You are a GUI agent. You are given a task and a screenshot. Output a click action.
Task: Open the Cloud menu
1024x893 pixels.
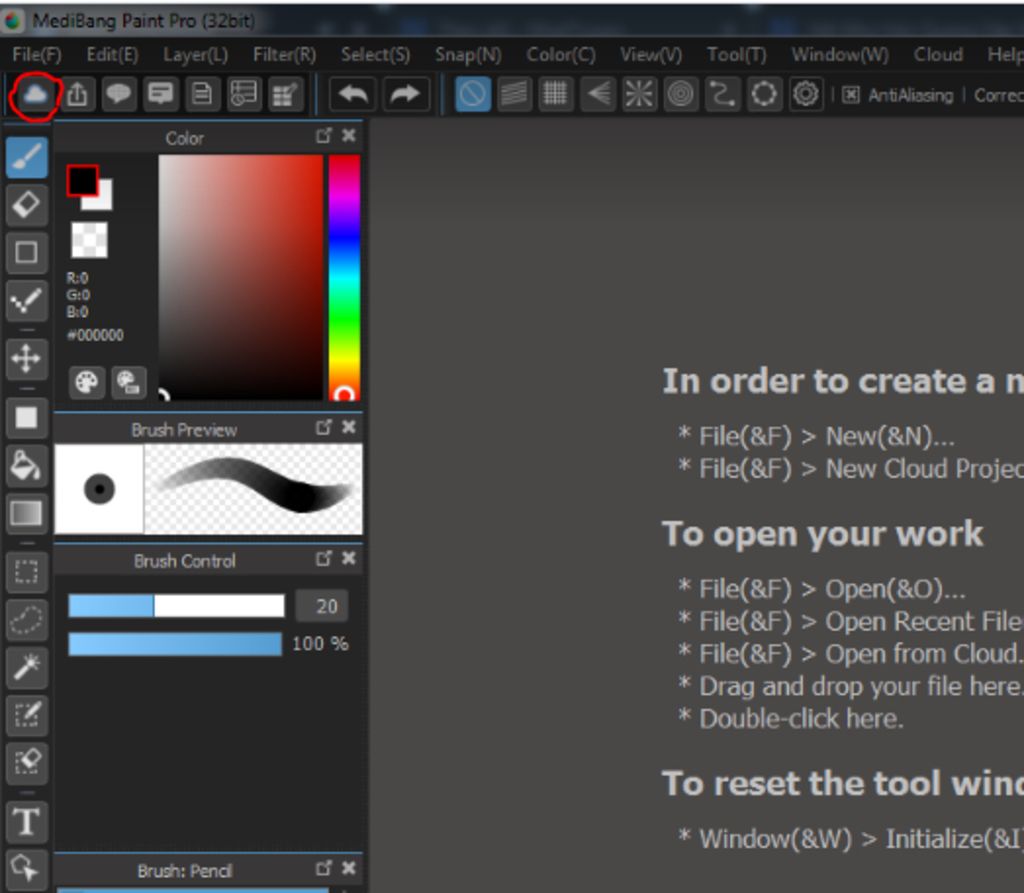tap(938, 55)
